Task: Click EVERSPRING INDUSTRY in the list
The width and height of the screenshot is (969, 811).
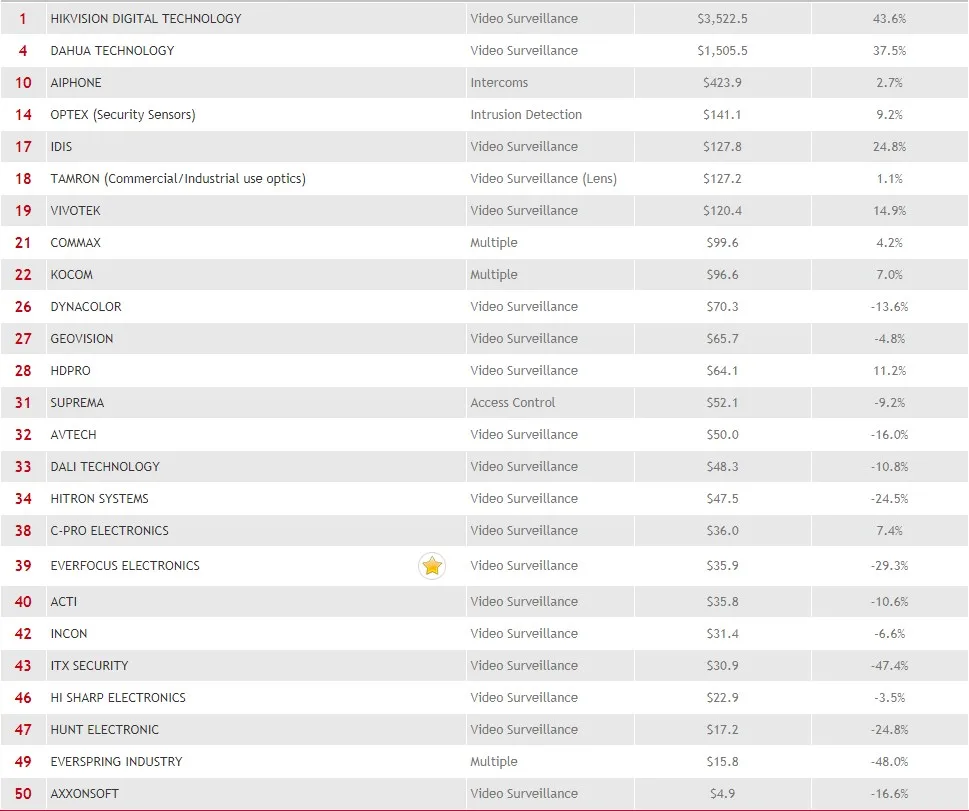Action: click(x=116, y=762)
